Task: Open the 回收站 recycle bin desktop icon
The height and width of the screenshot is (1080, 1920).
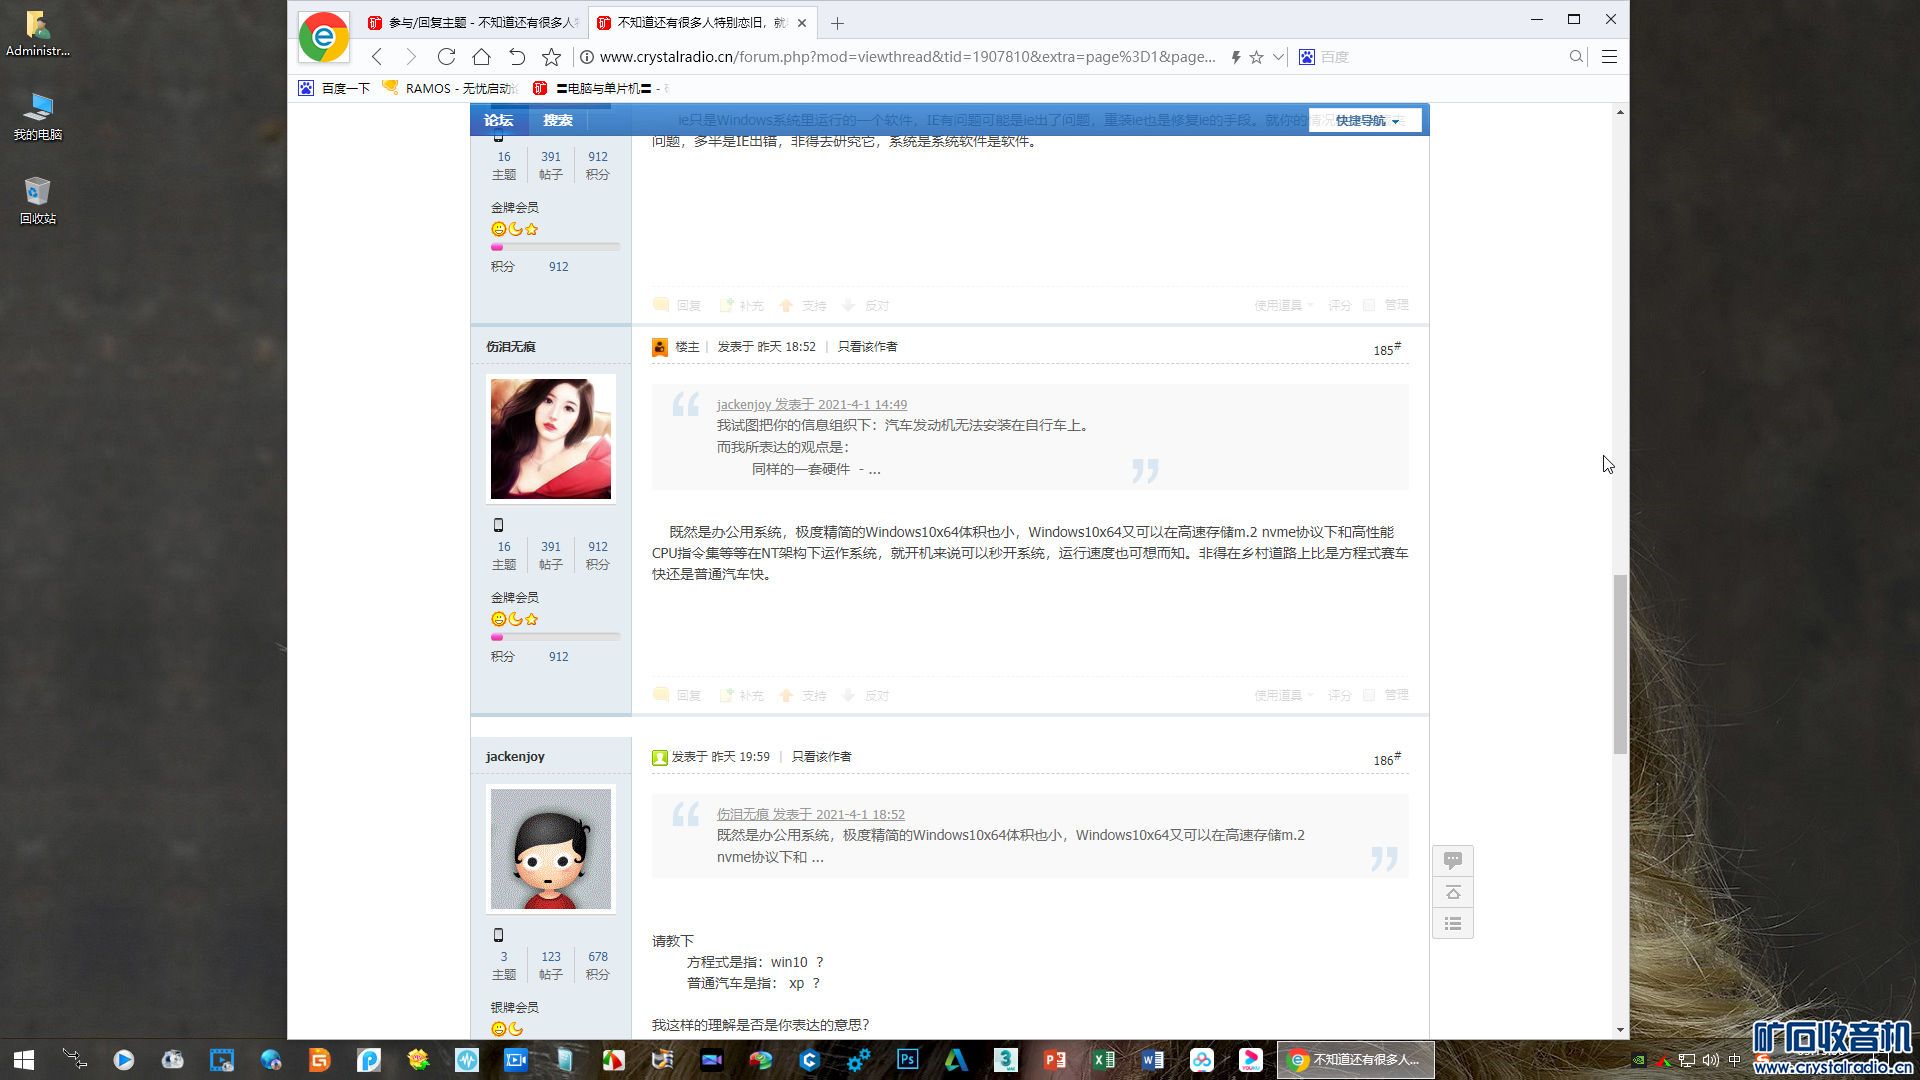Action: coord(38,200)
